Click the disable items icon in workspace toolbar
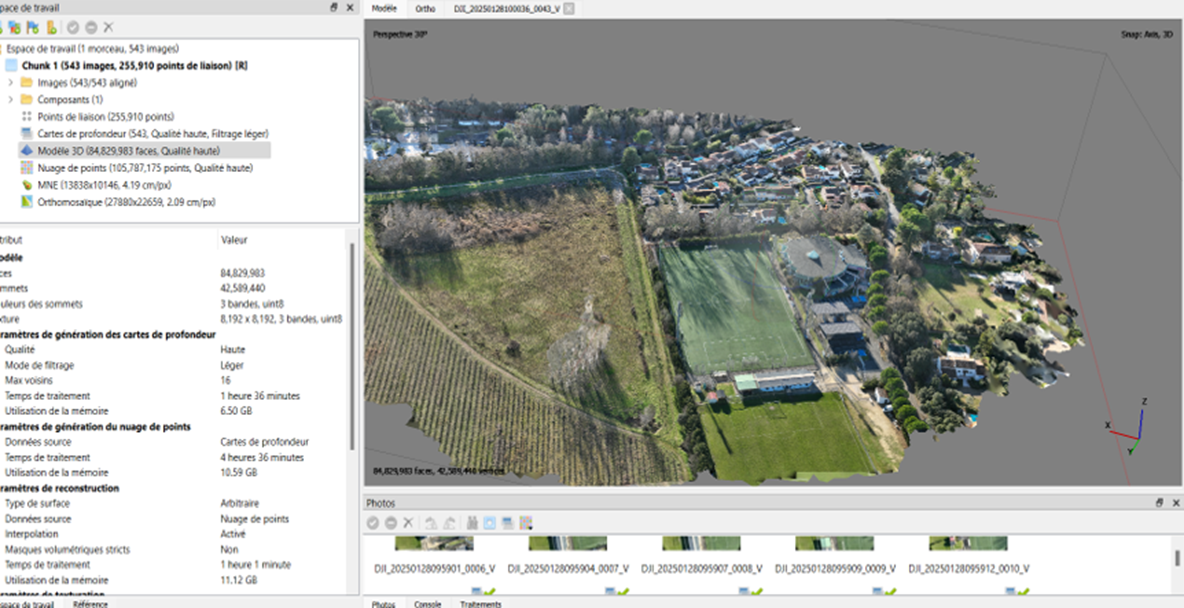1184x608 pixels. point(90,27)
